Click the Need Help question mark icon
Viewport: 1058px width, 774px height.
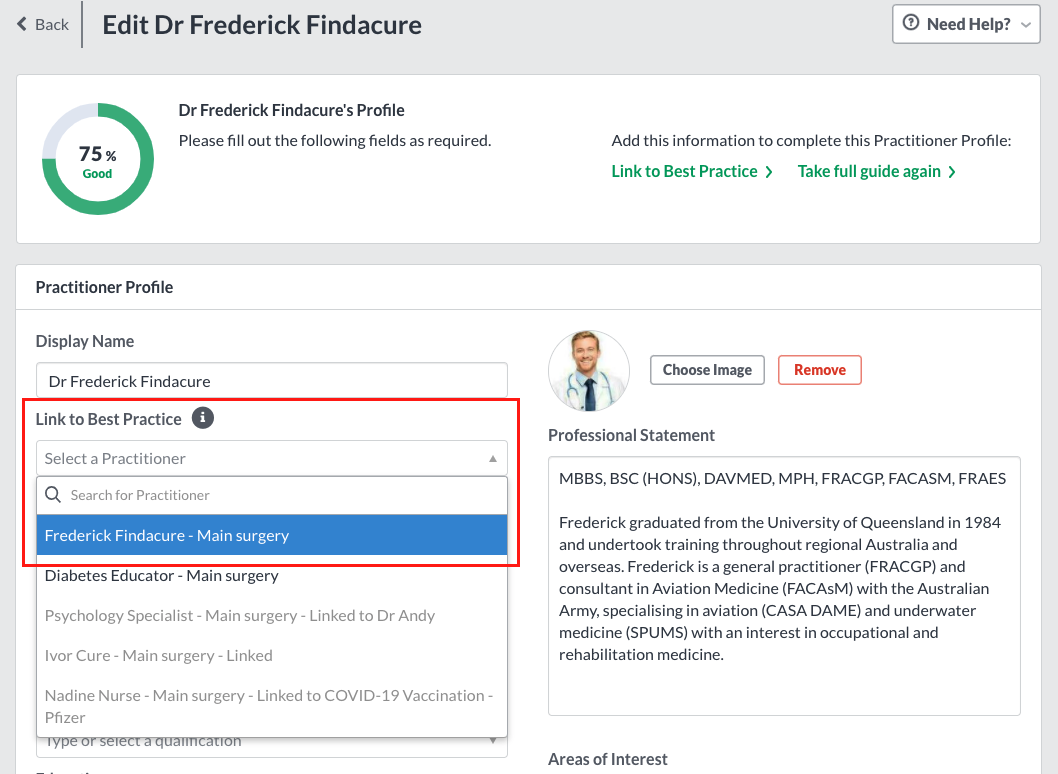coord(911,23)
